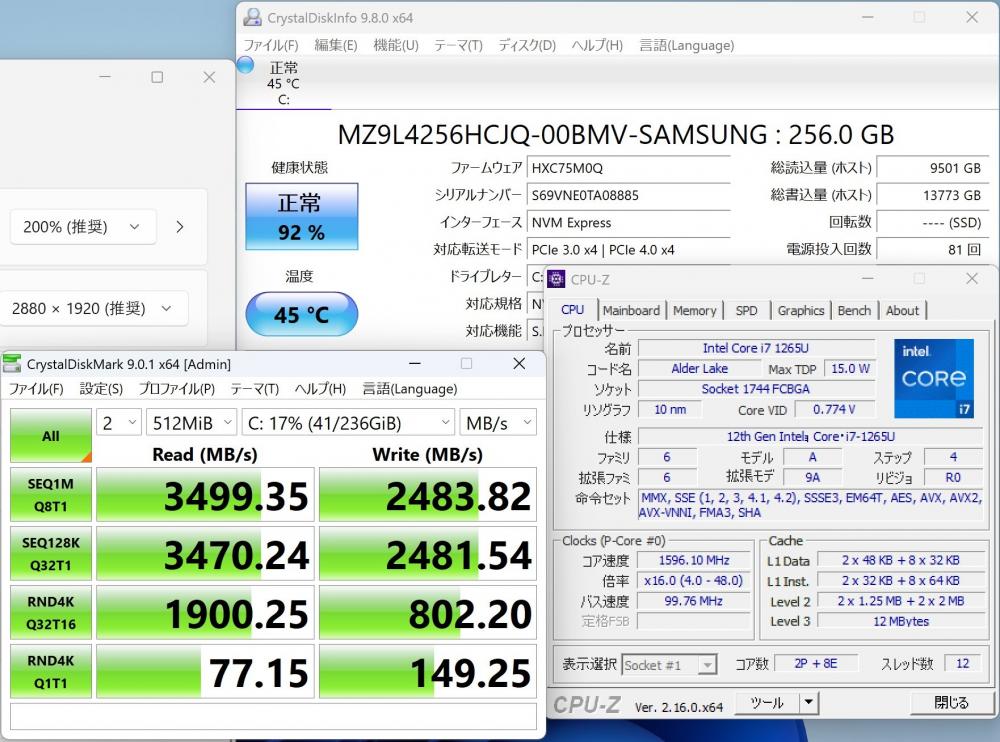Screen dimensions: 1000x742
Task: Open ファイル(F) menu in CrystalDiskMark
Action: 36,389
